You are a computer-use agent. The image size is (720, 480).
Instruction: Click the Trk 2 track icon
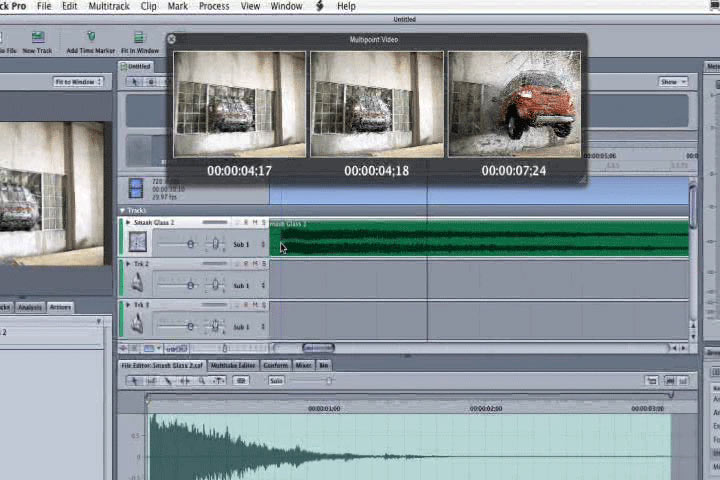(137, 282)
